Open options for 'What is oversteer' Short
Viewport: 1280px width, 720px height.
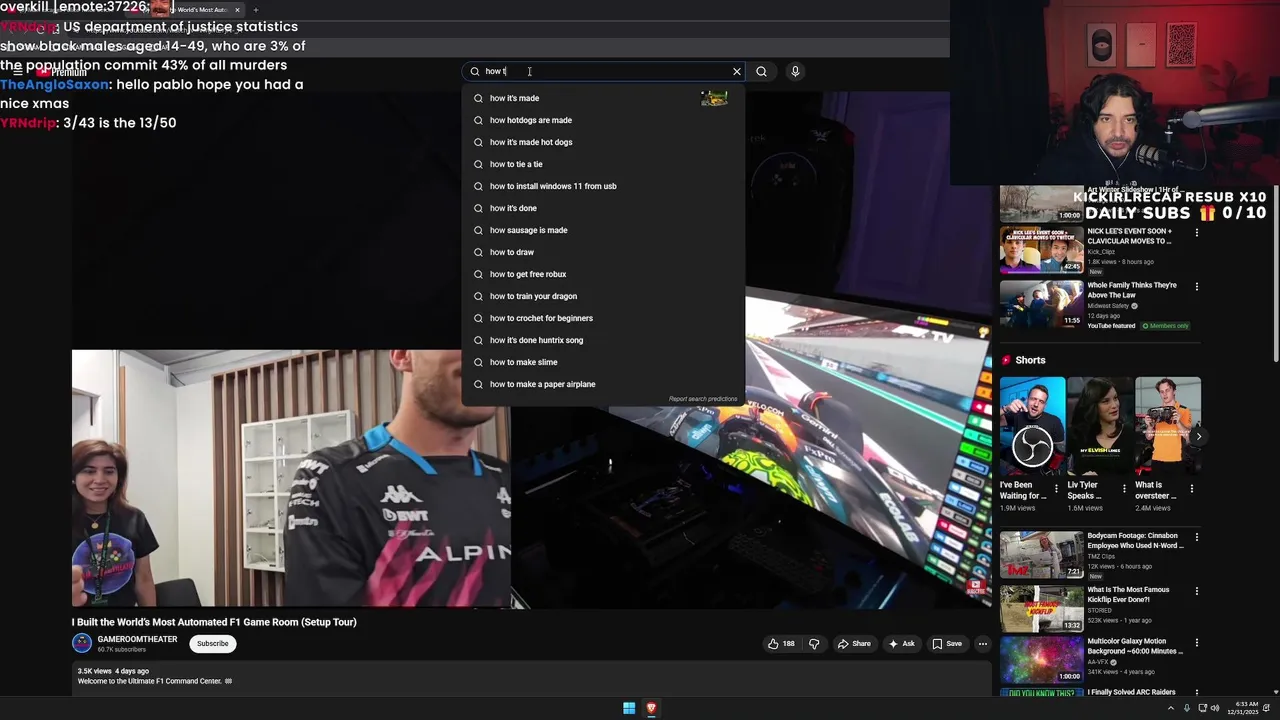tap(1192, 489)
